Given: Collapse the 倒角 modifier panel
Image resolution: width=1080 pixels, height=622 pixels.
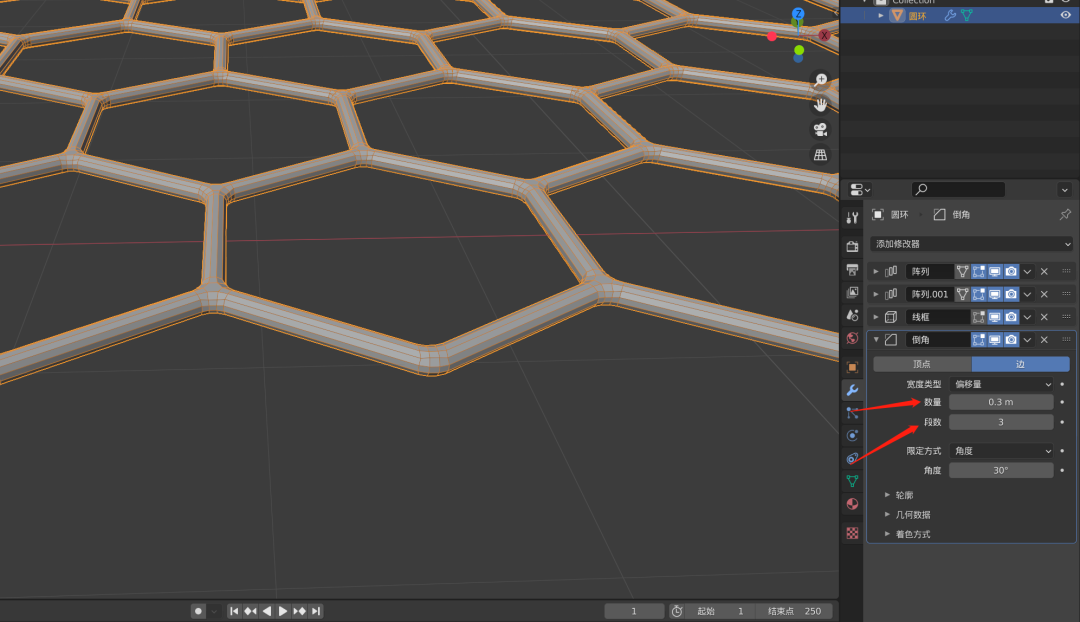Looking at the screenshot, I should [876, 340].
